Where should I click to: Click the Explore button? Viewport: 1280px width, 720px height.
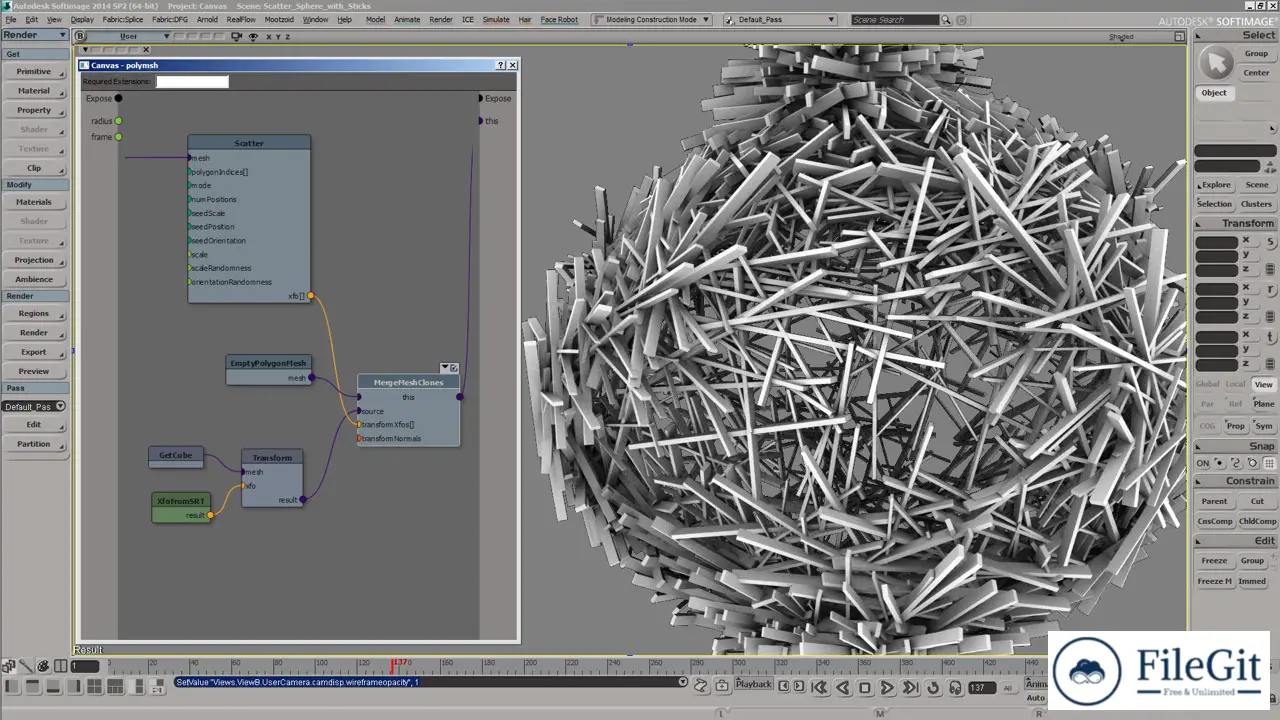[x=1216, y=185]
